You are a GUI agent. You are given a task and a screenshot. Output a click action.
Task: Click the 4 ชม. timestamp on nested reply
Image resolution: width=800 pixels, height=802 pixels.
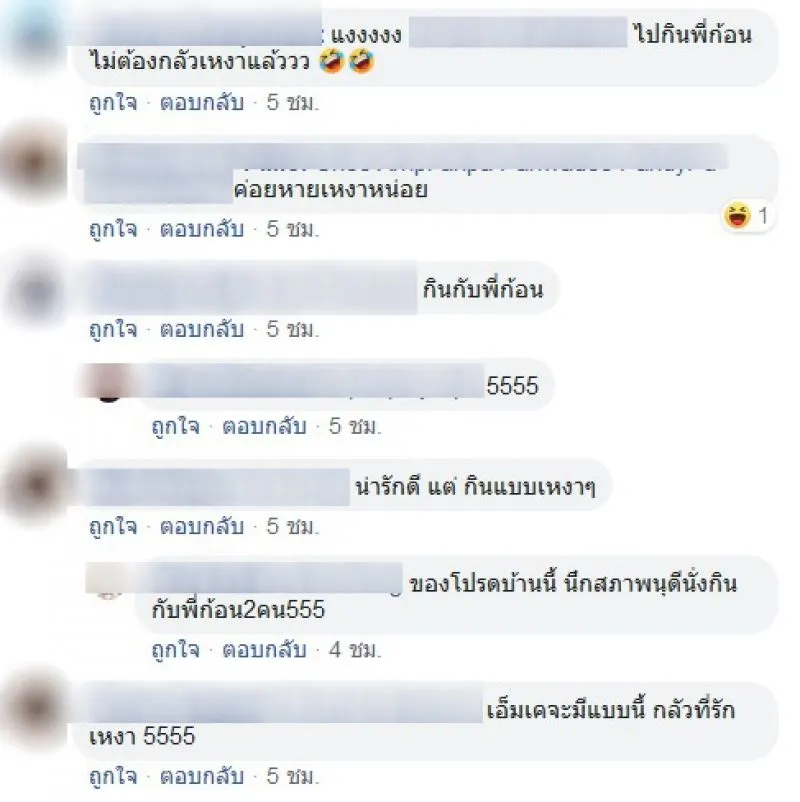click(355, 650)
